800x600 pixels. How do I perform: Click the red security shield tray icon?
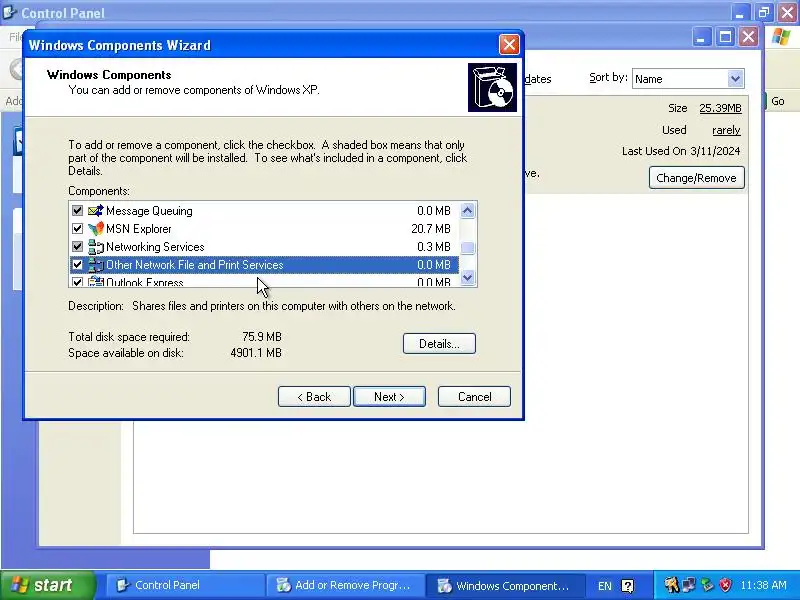[x=725, y=585]
